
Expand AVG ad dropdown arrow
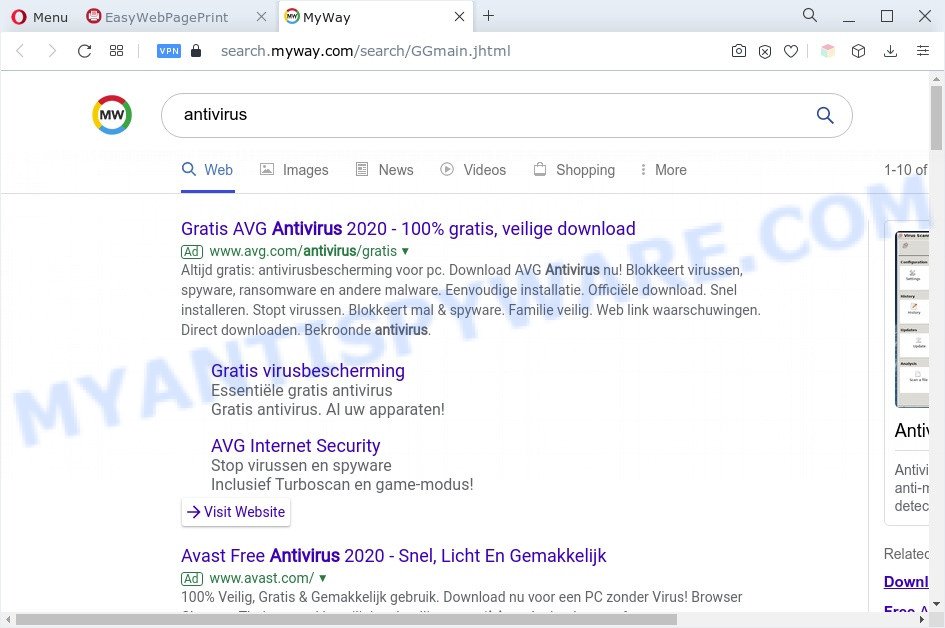405,251
